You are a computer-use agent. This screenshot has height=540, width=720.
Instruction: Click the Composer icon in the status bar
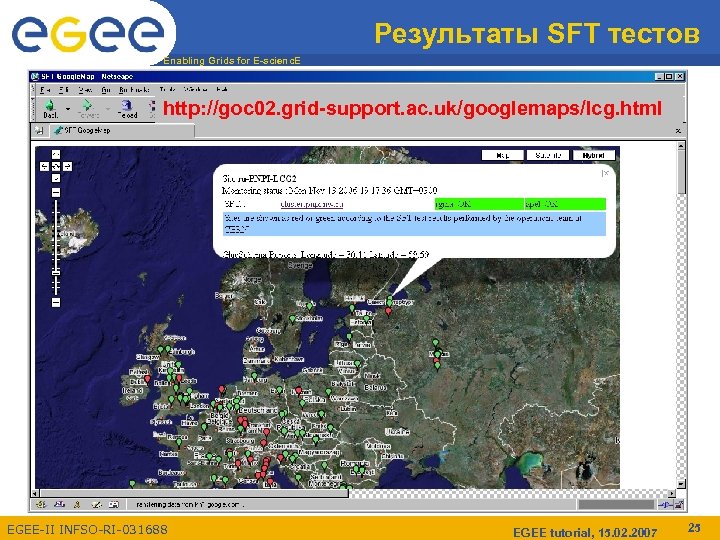(x=96, y=505)
